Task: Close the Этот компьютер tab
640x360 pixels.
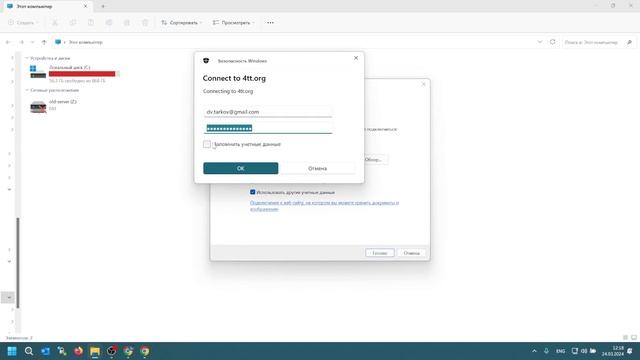Action: (85, 7)
